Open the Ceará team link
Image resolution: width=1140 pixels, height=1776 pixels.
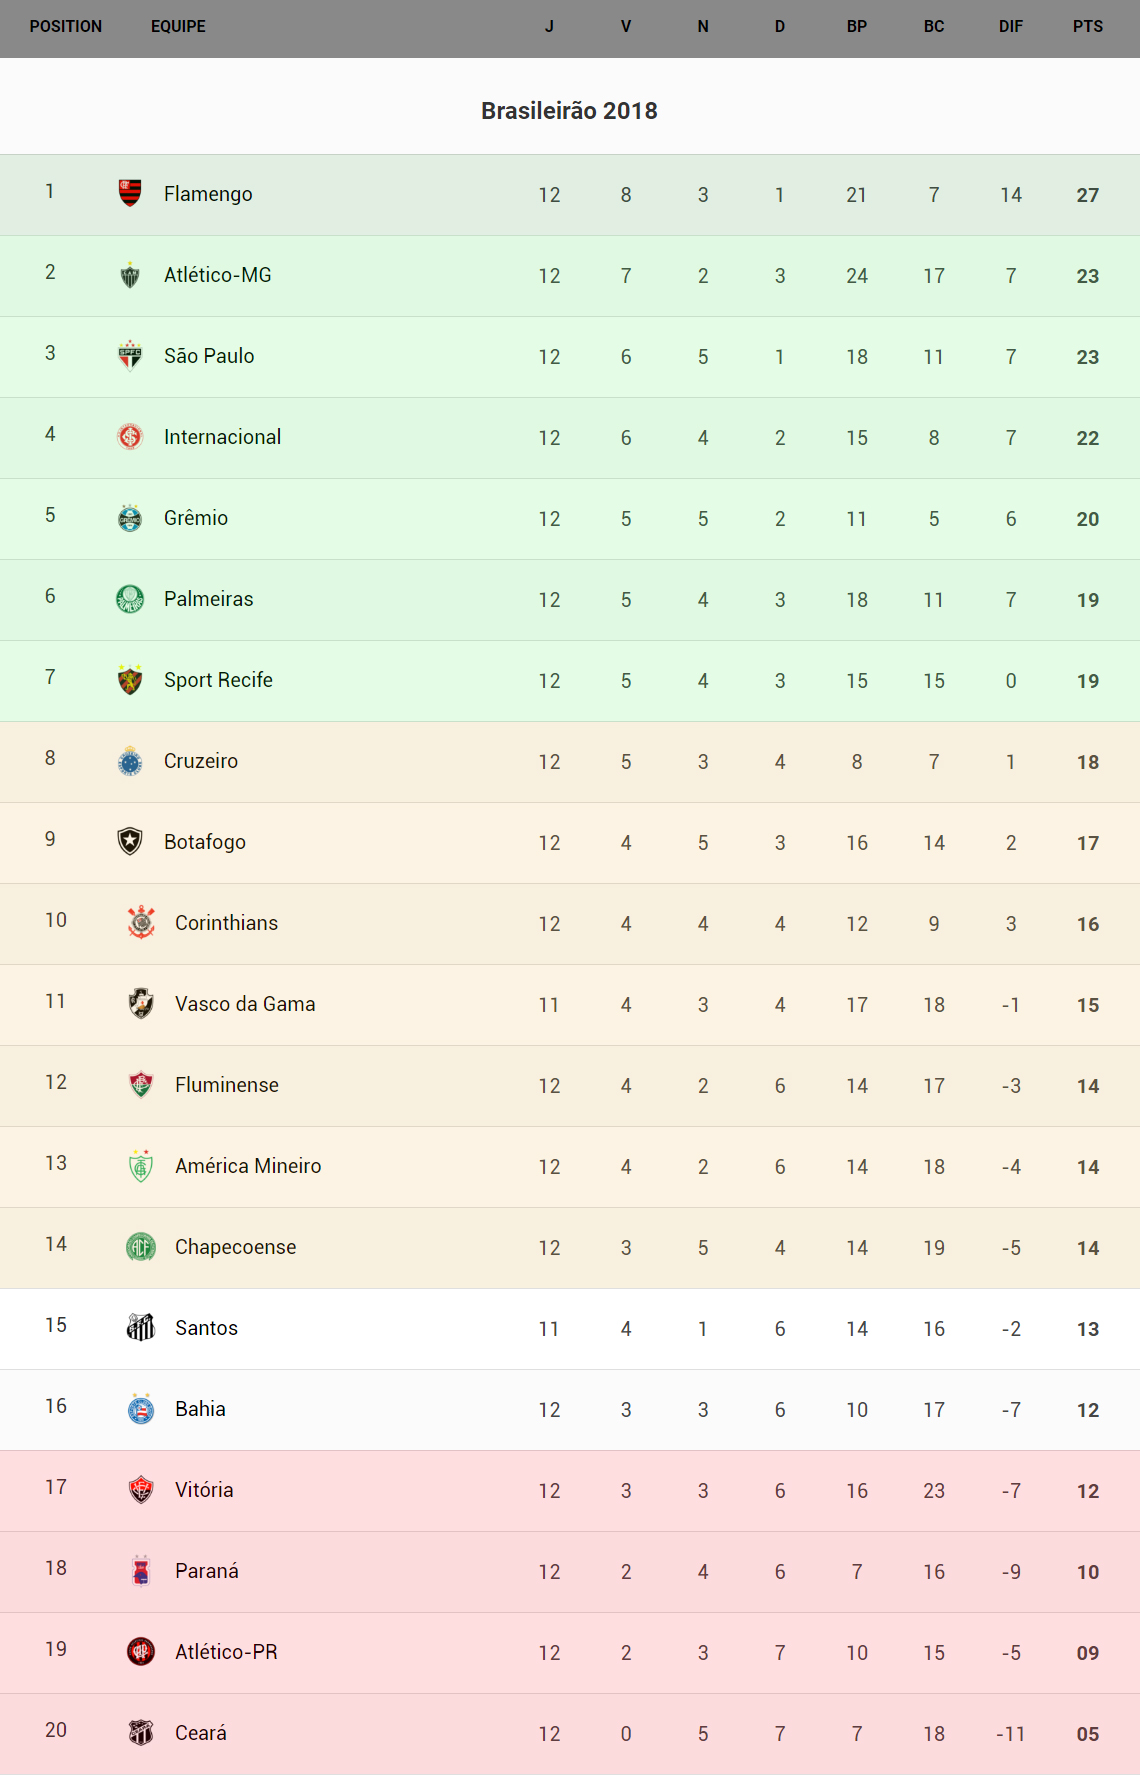pos(201,1733)
